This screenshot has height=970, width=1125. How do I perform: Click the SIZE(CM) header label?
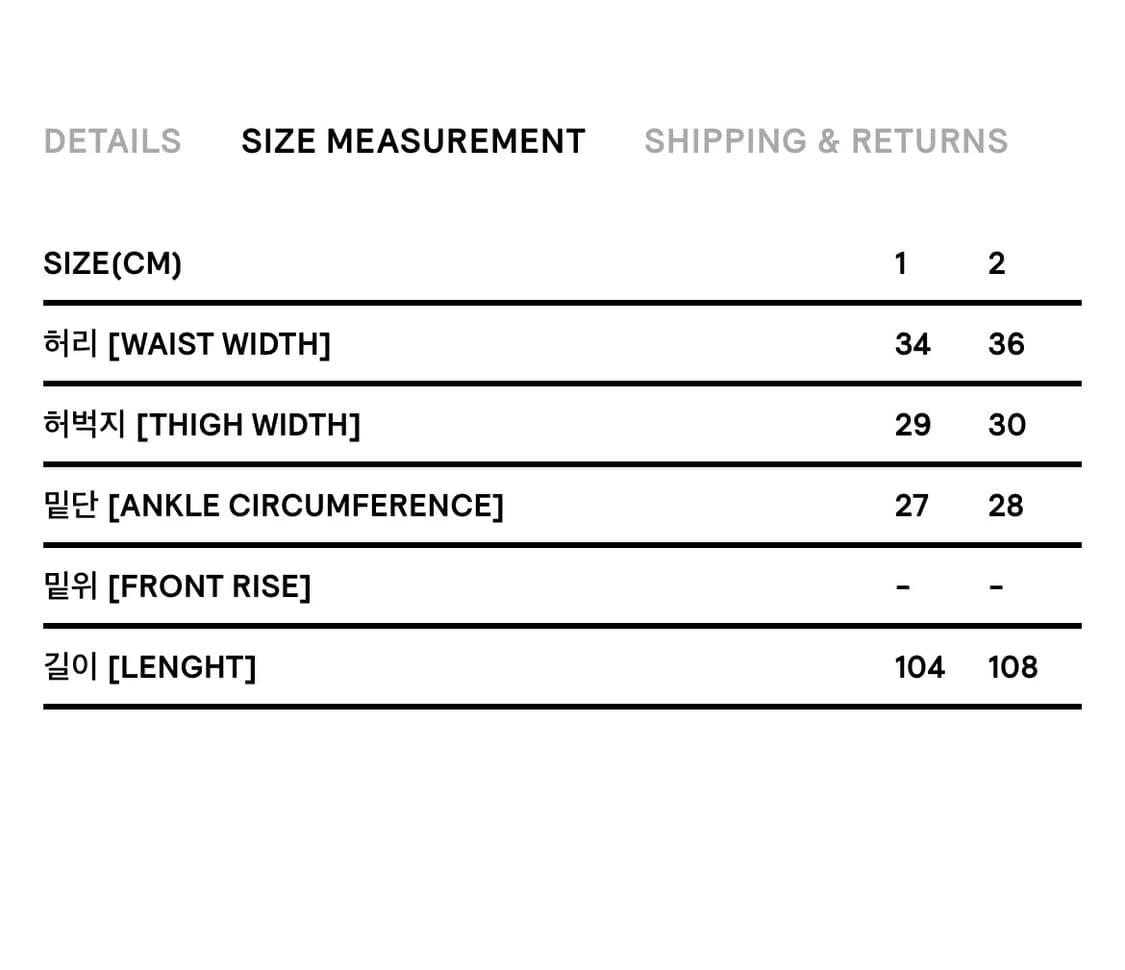(x=112, y=264)
